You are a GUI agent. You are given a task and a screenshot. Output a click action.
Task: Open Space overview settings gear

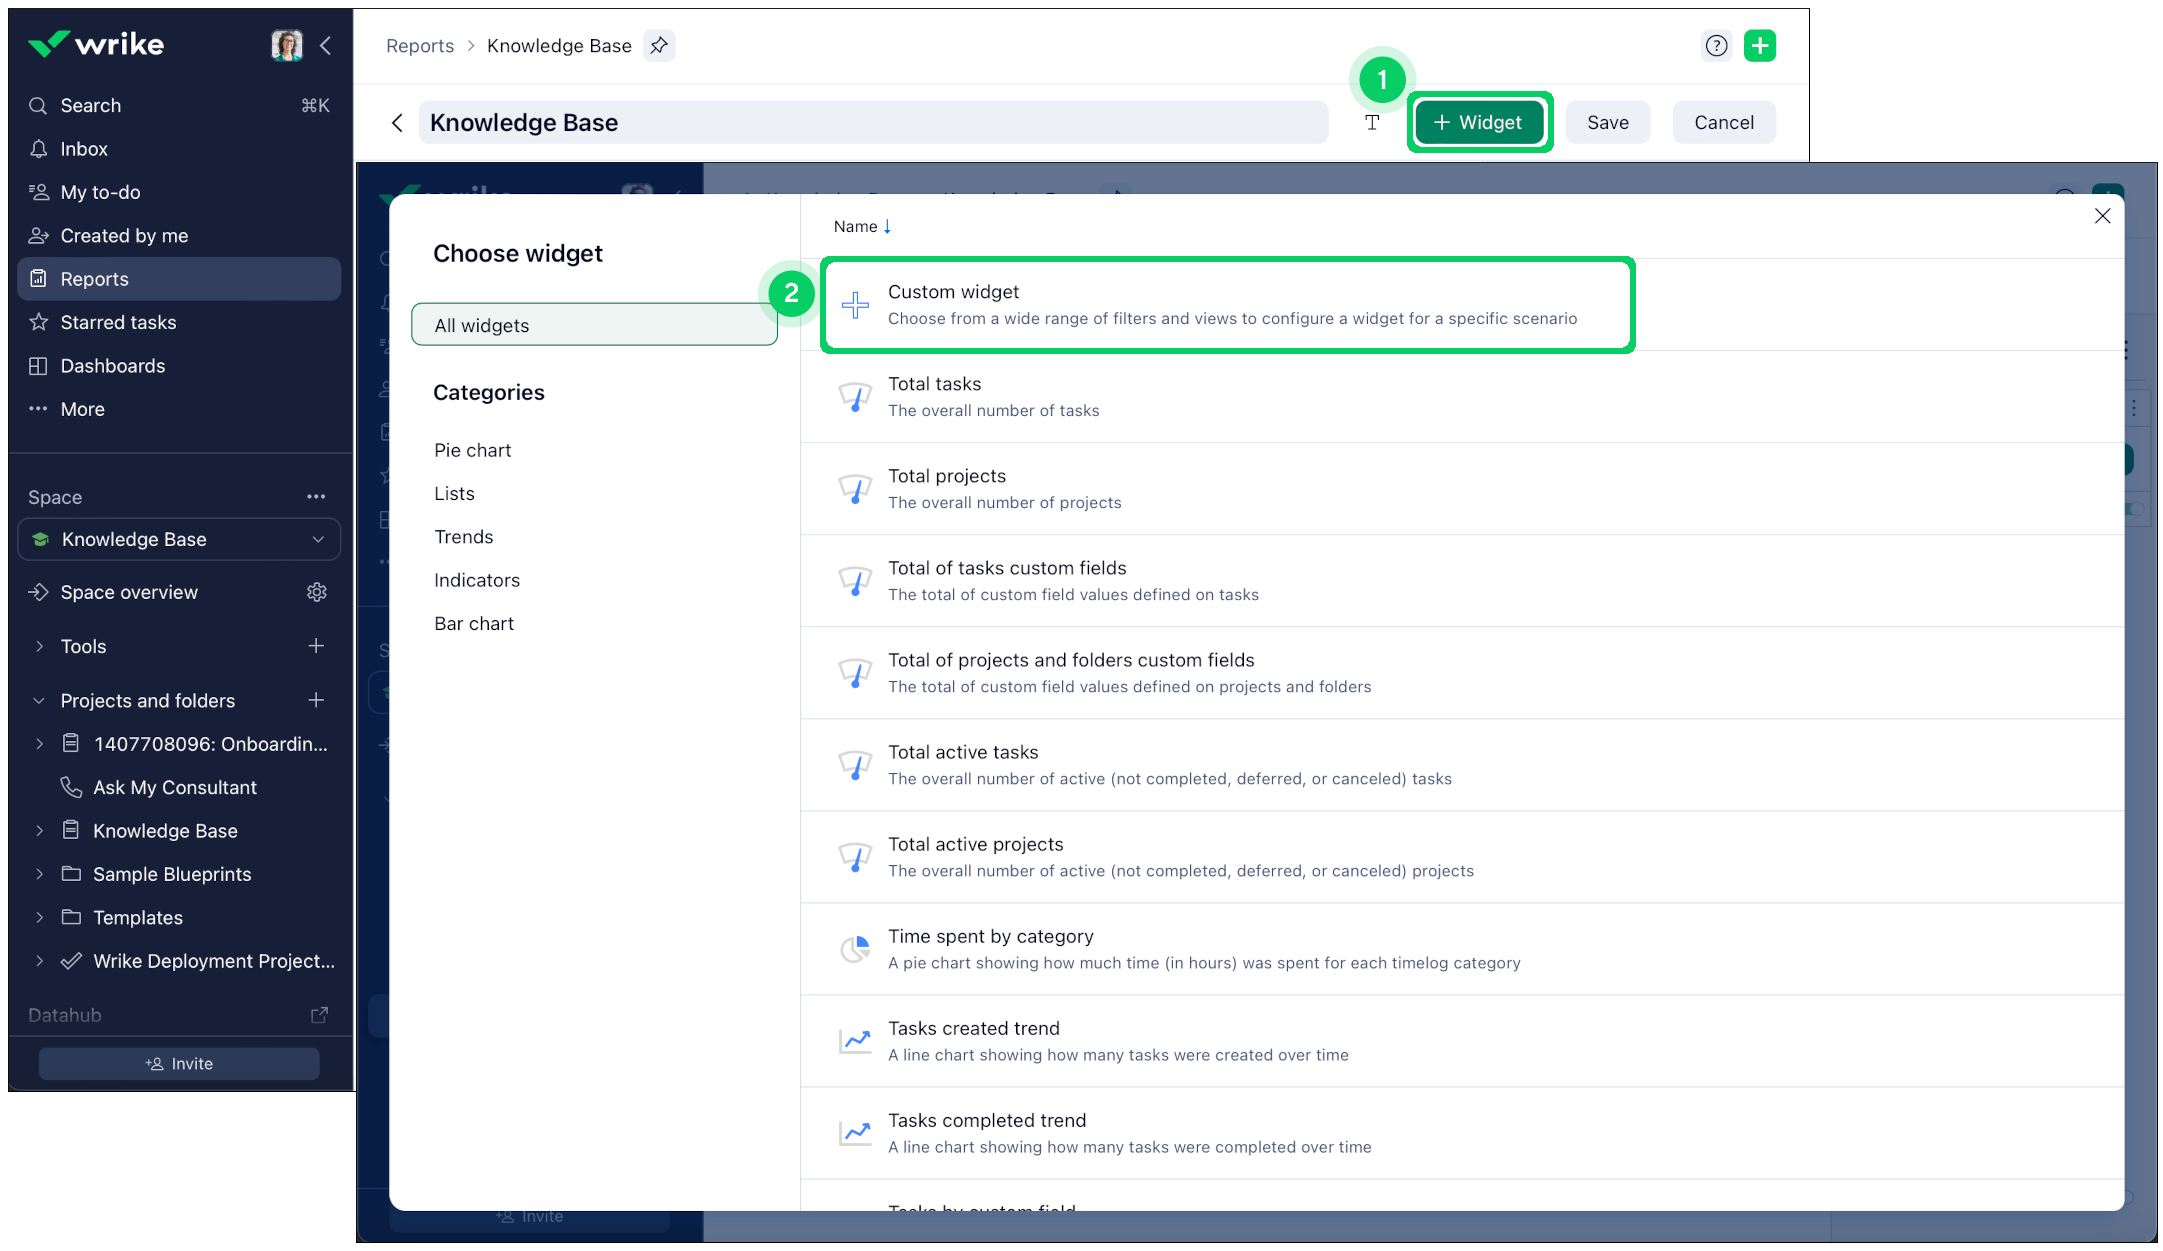[x=317, y=592]
